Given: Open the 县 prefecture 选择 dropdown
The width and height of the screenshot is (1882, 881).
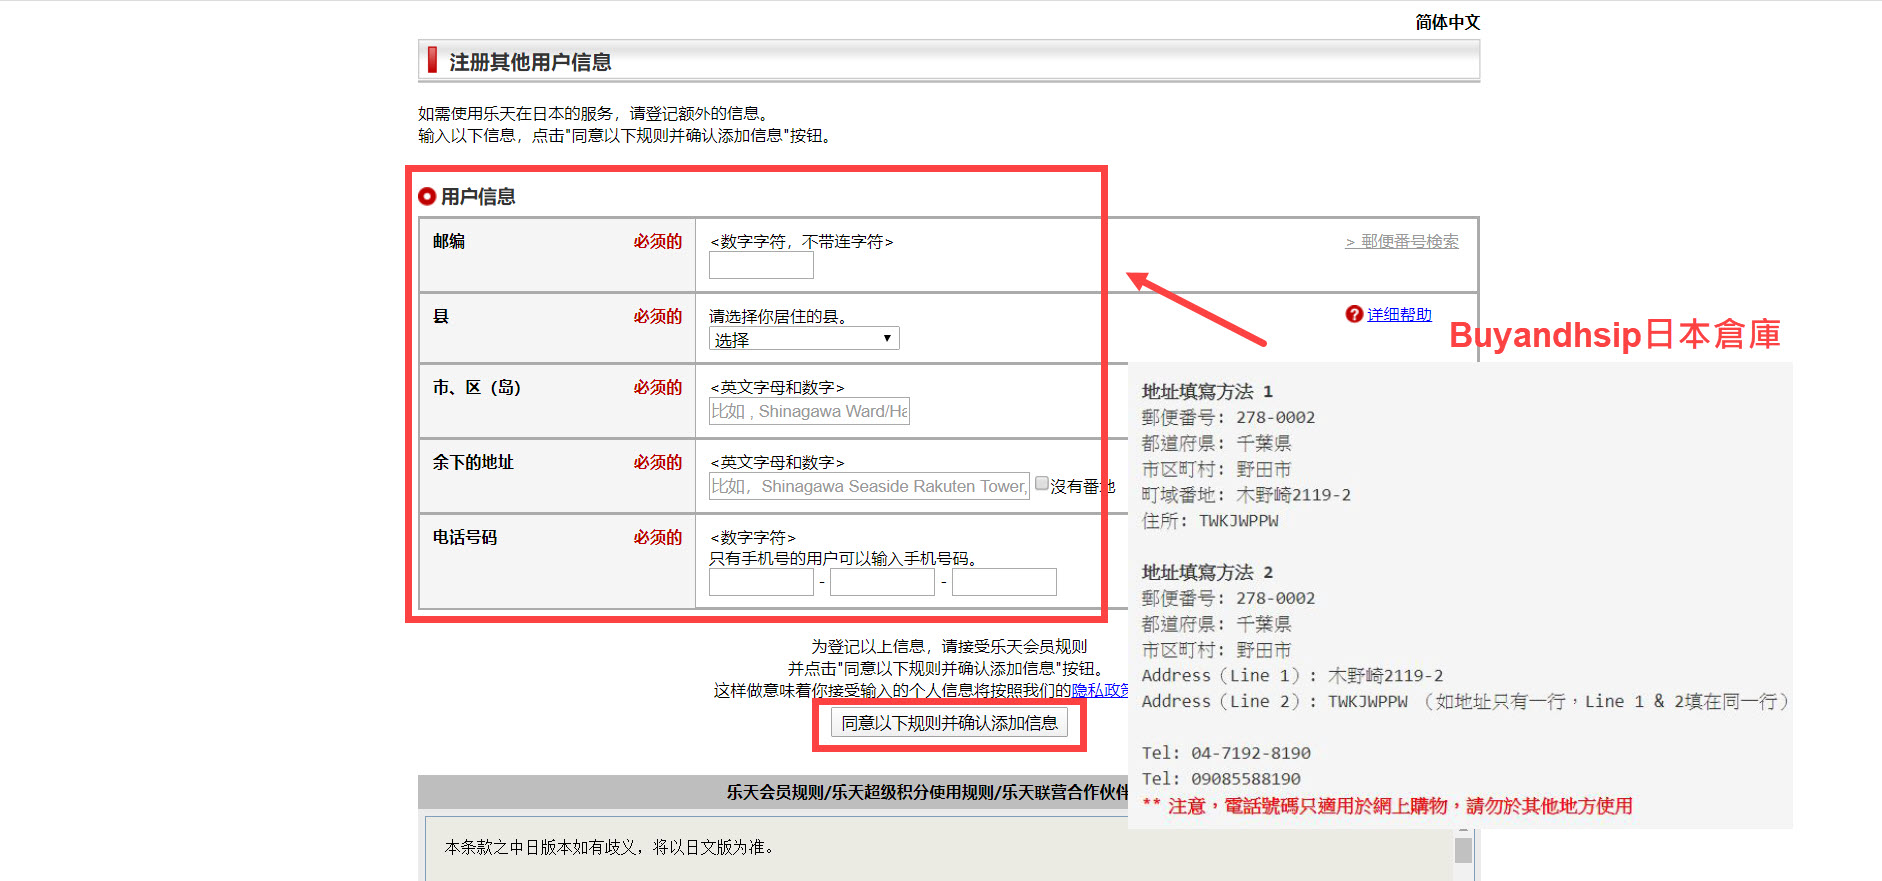Looking at the screenshot, I should pyautogui.click(x=804, y=339).
